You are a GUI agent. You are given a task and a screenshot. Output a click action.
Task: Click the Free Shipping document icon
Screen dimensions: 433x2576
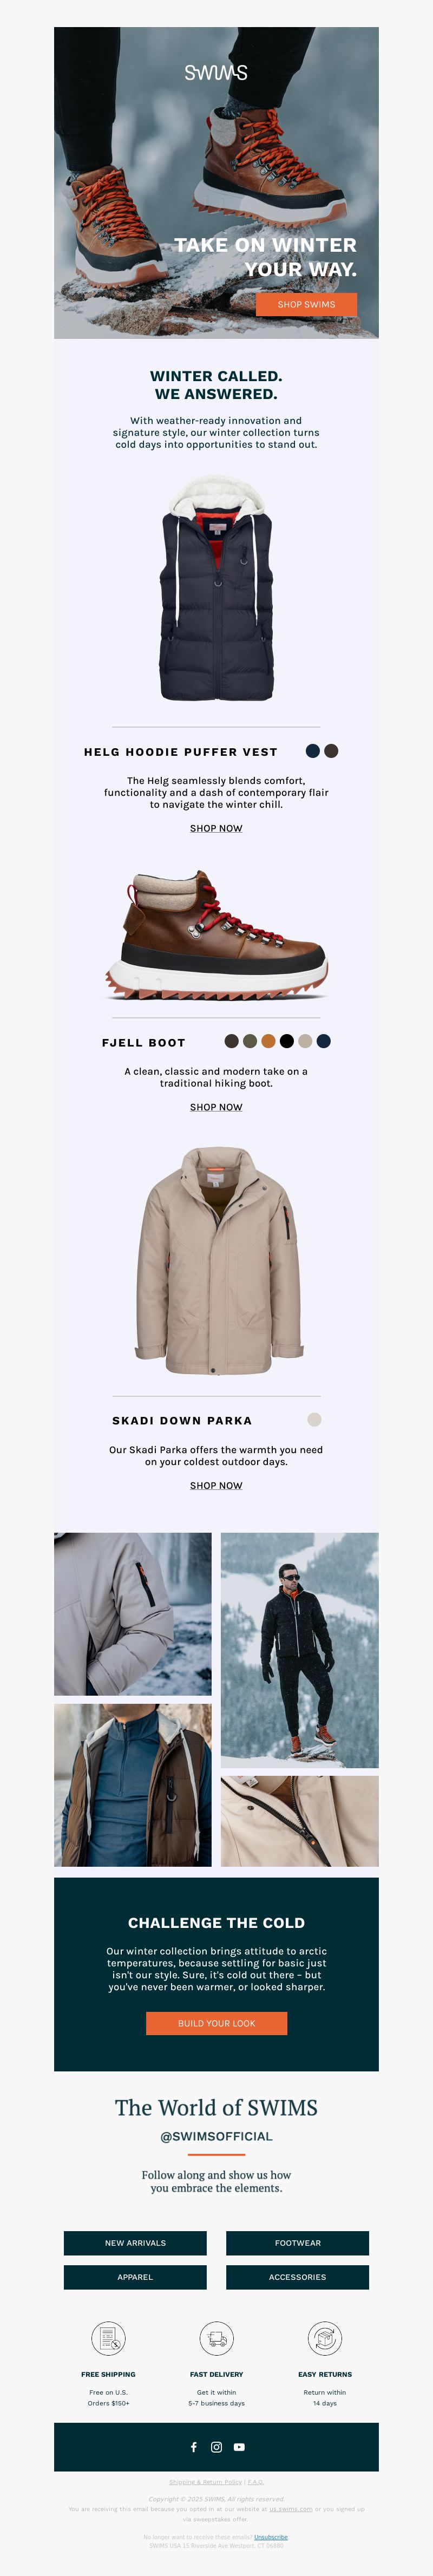point(108,2339)
